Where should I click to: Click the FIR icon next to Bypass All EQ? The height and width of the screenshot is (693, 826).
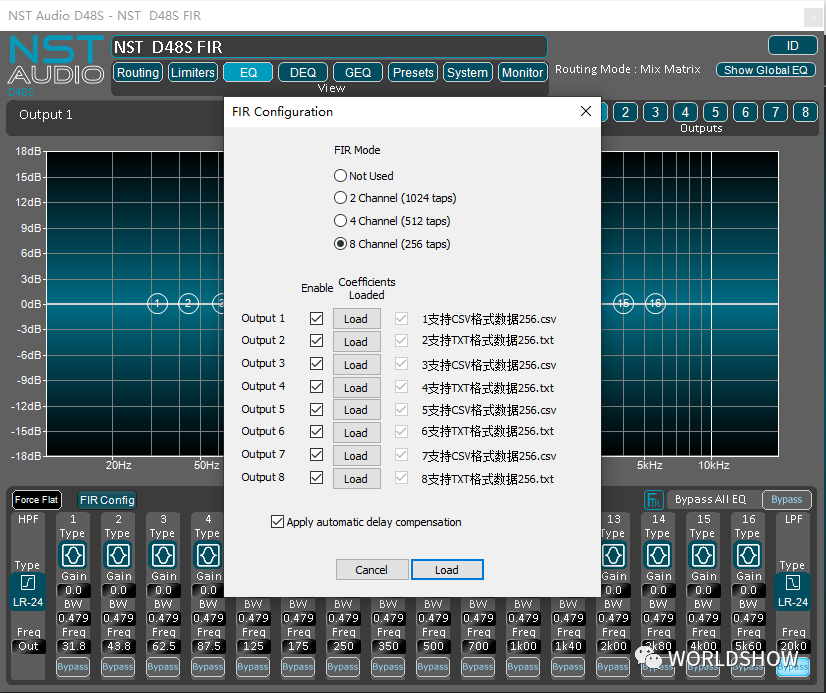(653, 500)
